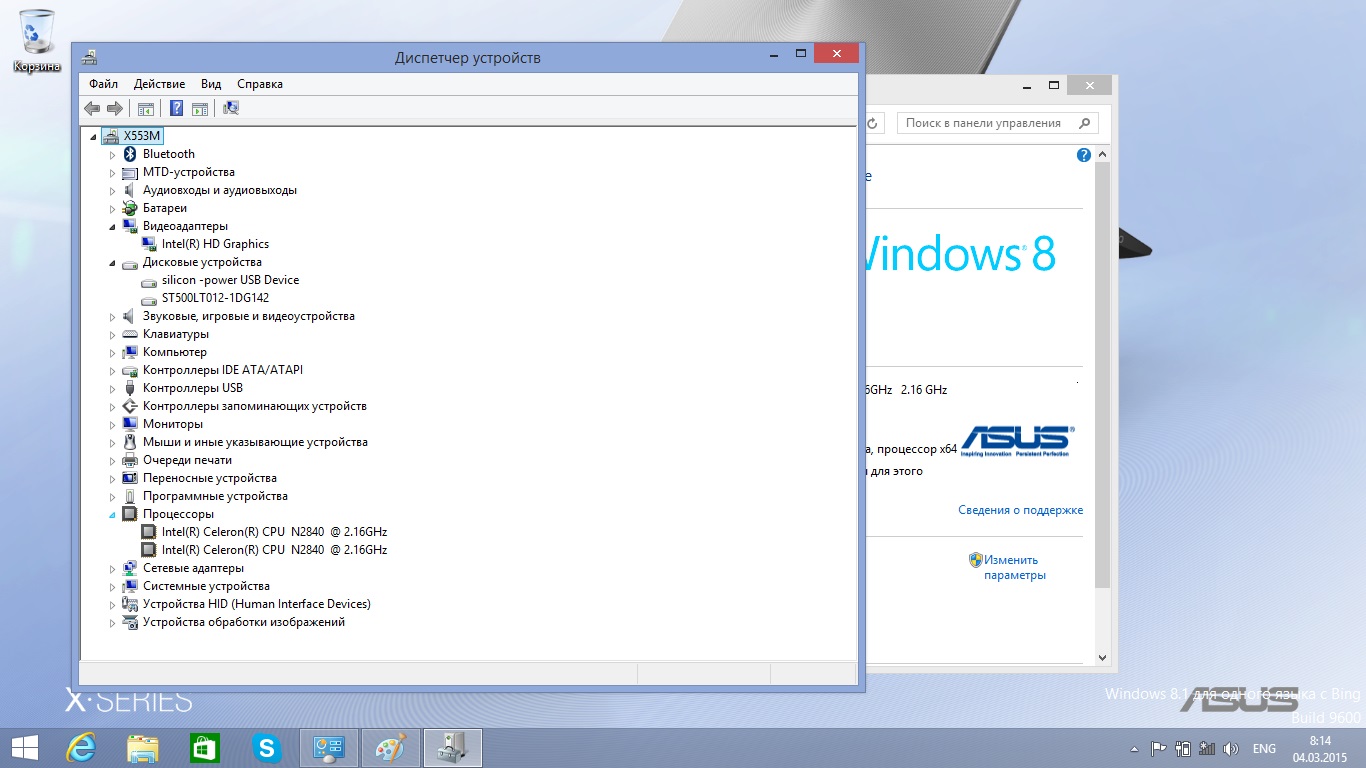Open the Вид menu
Screen dimensions: 1366x768
[x=211, y=84]
